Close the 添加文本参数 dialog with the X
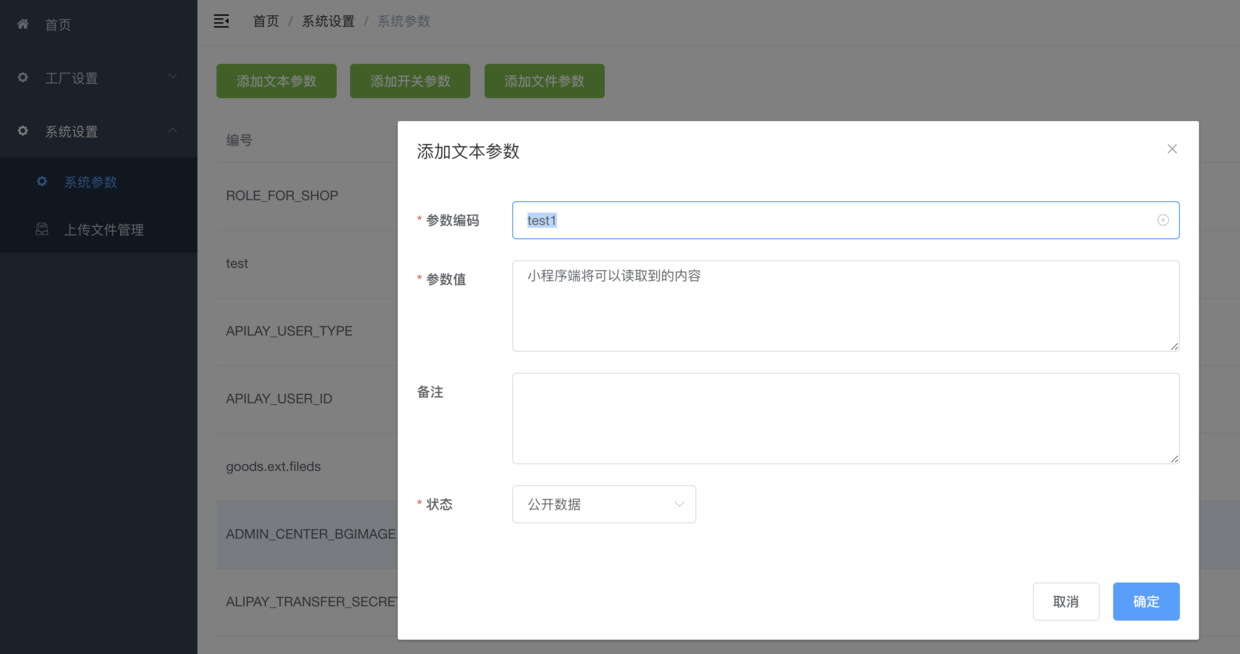 point(1172,149)
